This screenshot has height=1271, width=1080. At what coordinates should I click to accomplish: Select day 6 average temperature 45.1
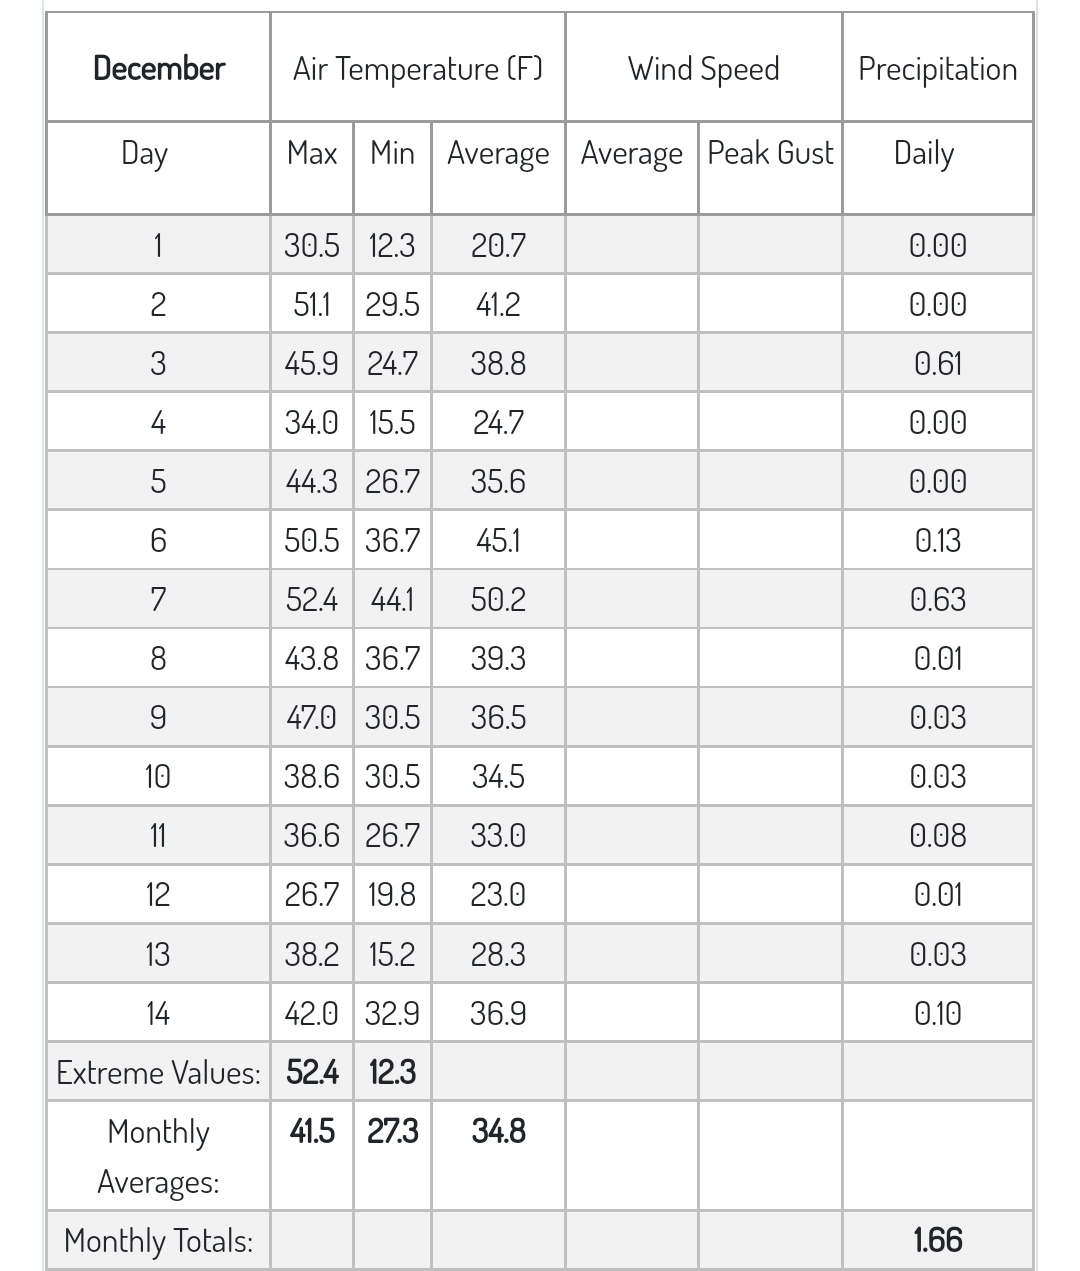498,540
